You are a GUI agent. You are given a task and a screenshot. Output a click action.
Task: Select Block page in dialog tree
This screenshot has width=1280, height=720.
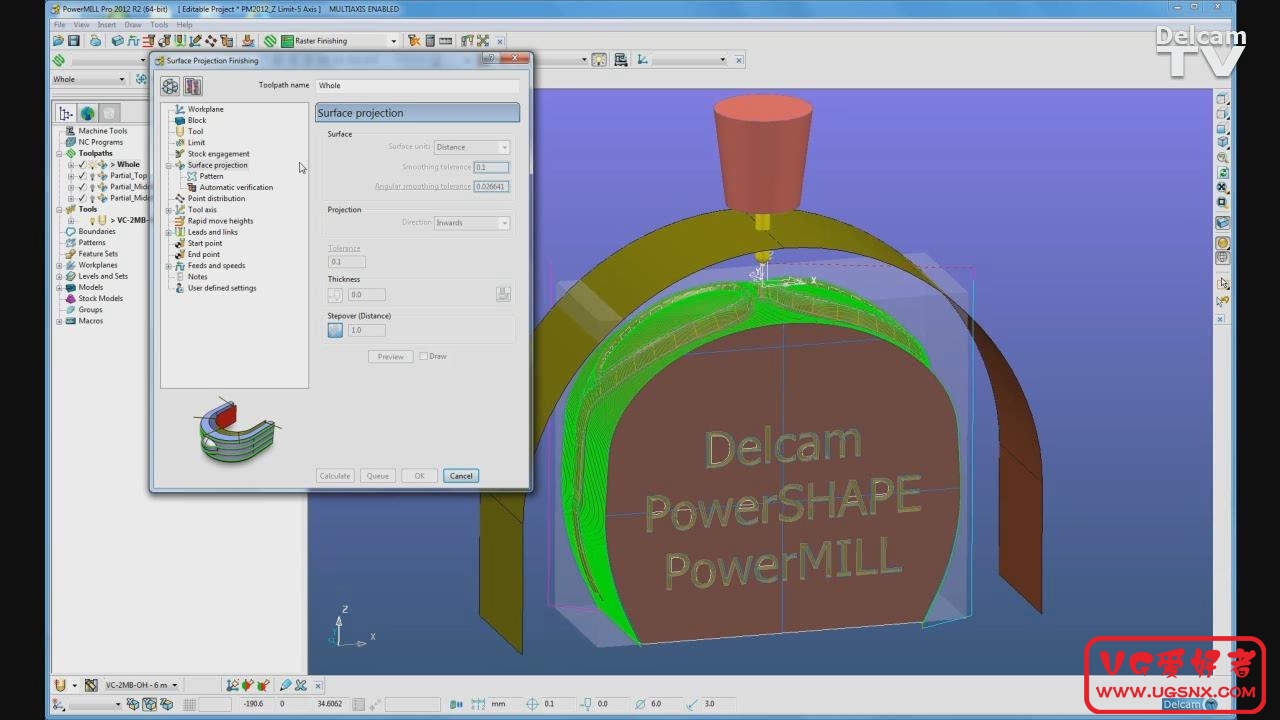[196, 120]
